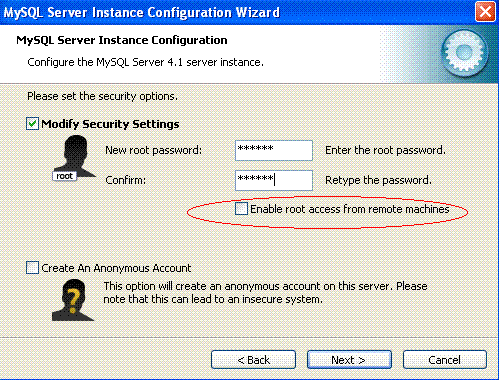The width and height of the screenshot is (499, 380).
Task: Check Create An Anonymous Account box
Action: coord(32,268)
